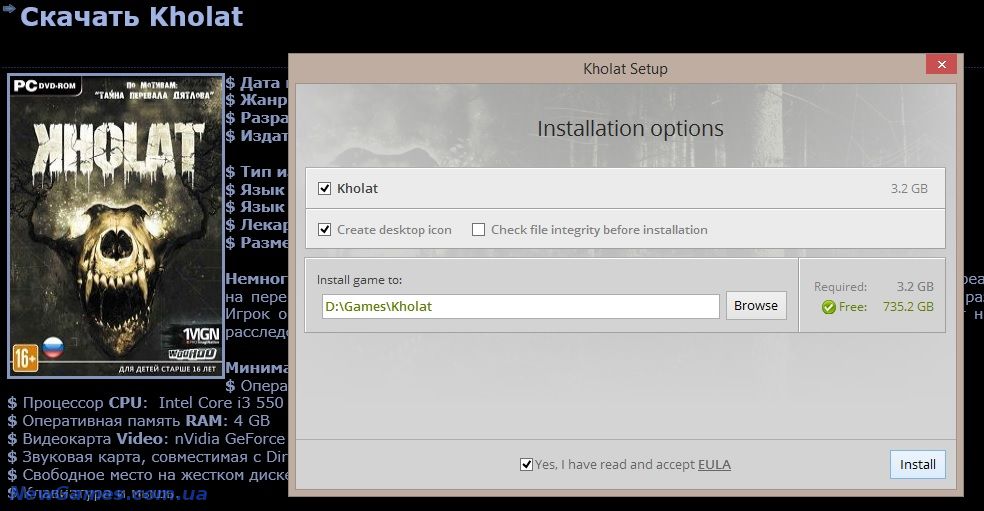This screenshot has height=511, width=984.
Task: Click the 'Kholat Setup' title bar text
Action: 625,69
